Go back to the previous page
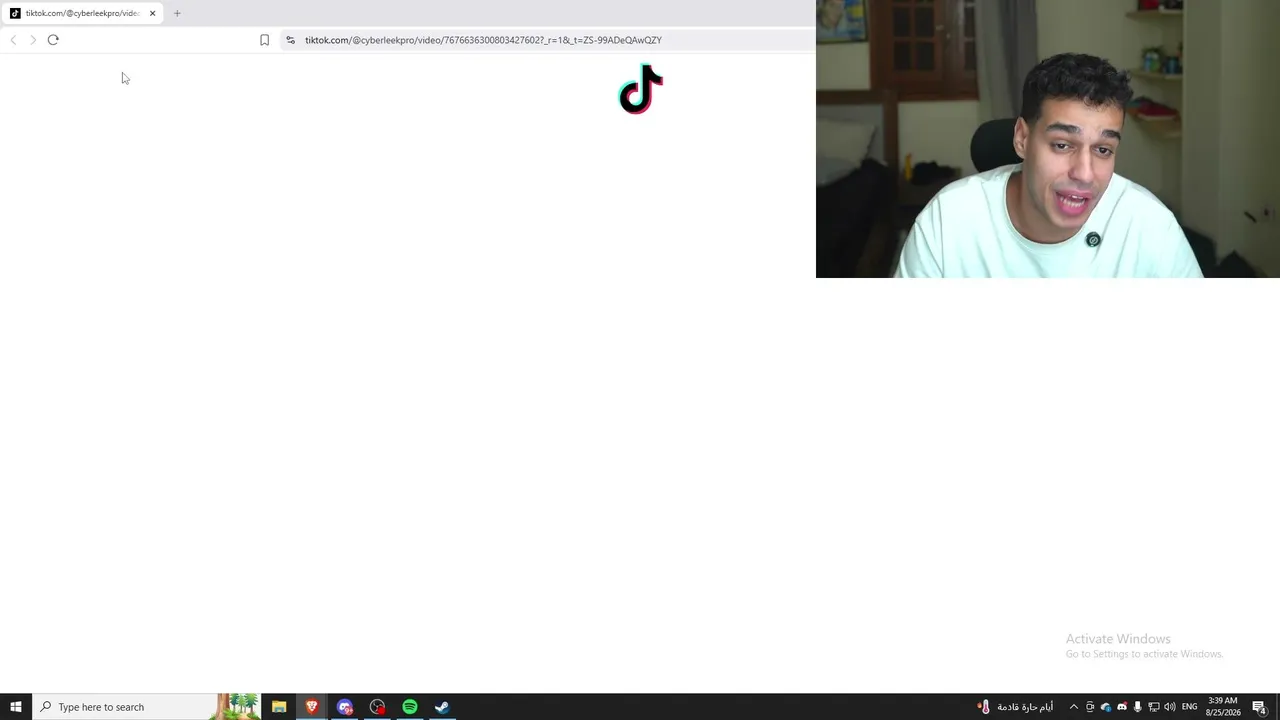1280x720 pixels. 13,40
